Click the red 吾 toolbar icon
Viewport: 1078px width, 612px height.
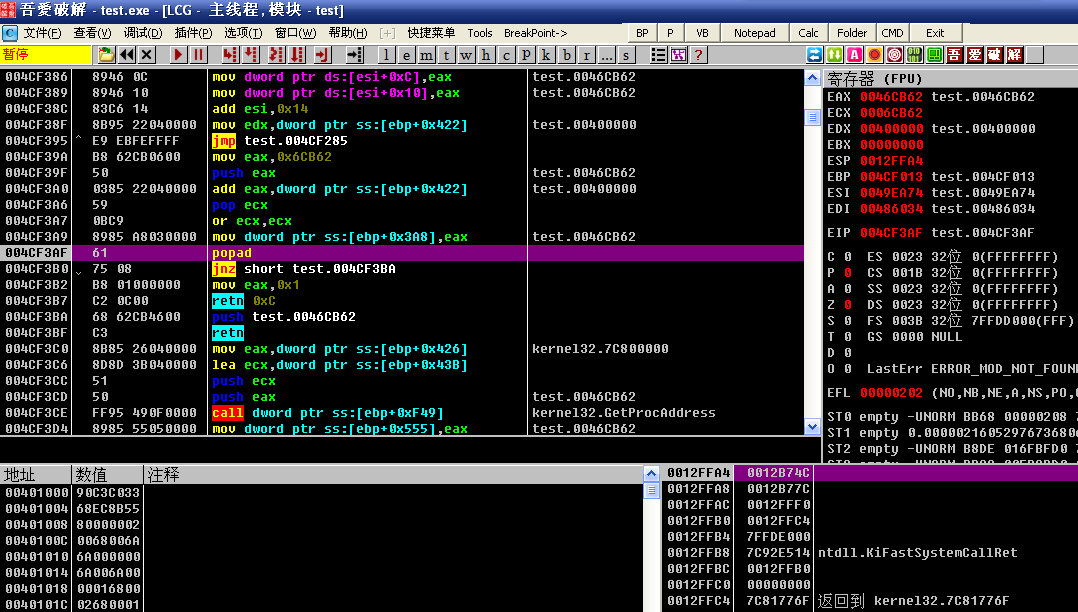[x=954, y=55]
